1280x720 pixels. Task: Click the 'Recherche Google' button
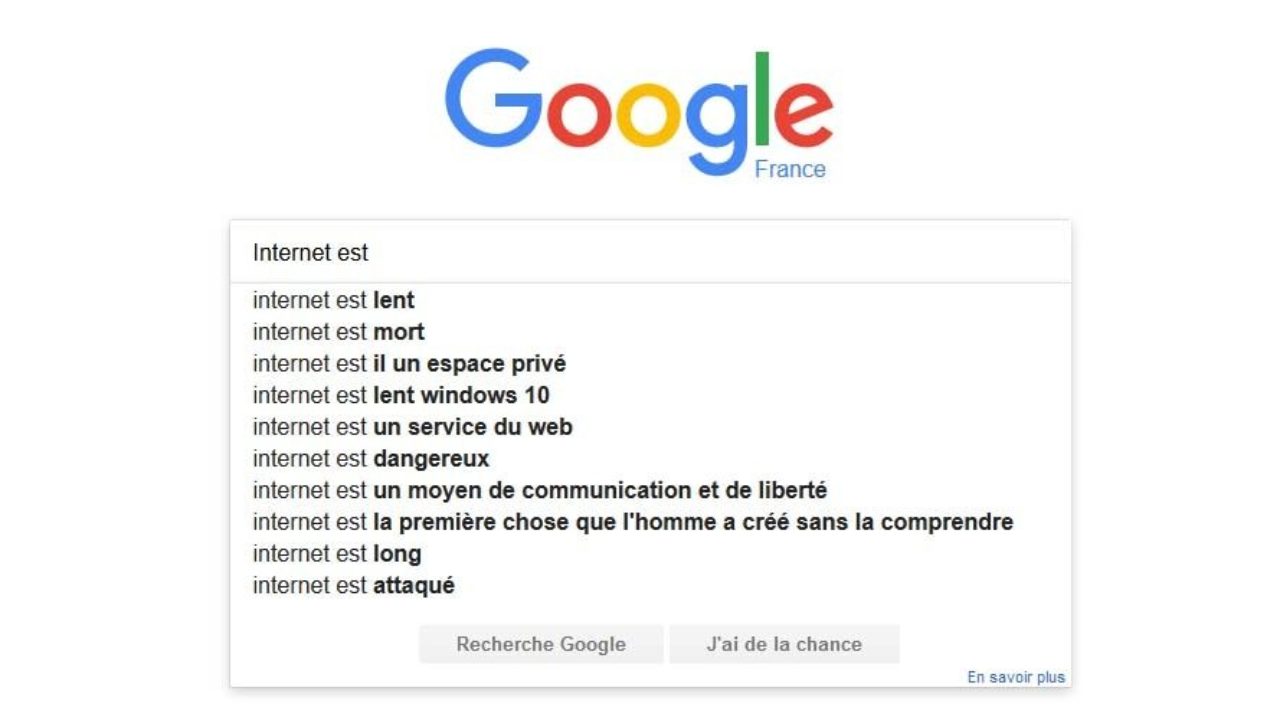click(541, 645)
